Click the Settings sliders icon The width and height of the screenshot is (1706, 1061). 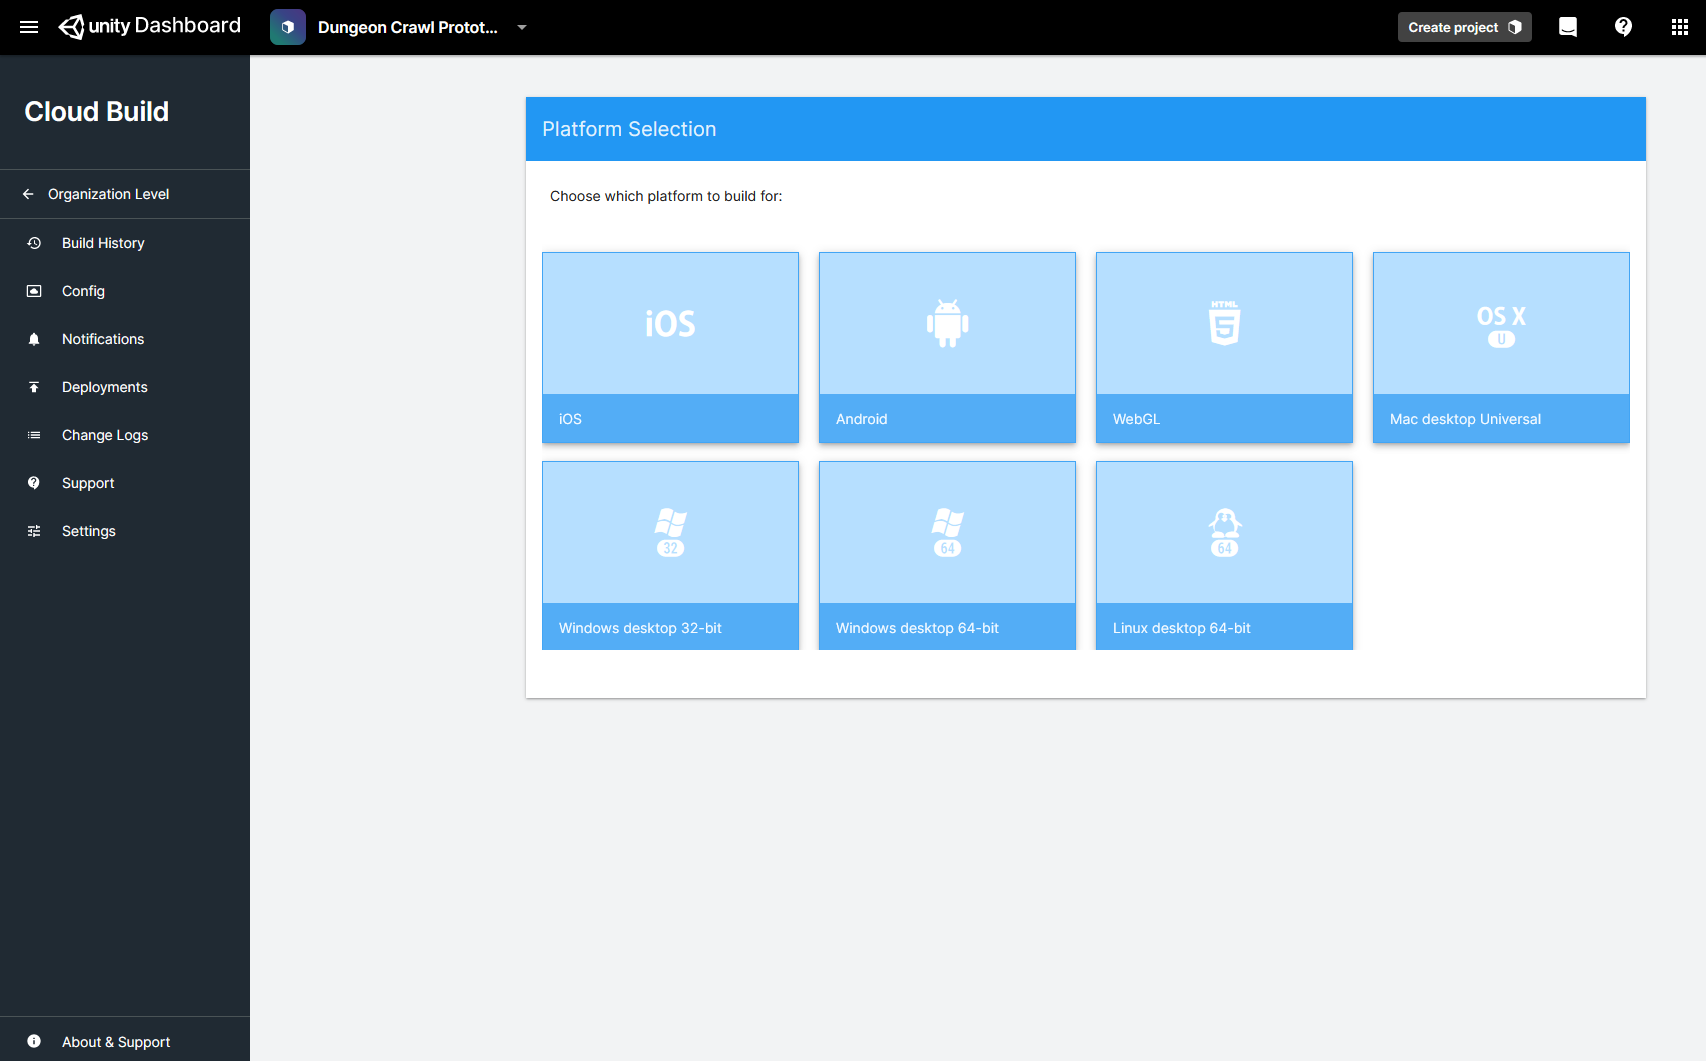click(34, 531)
